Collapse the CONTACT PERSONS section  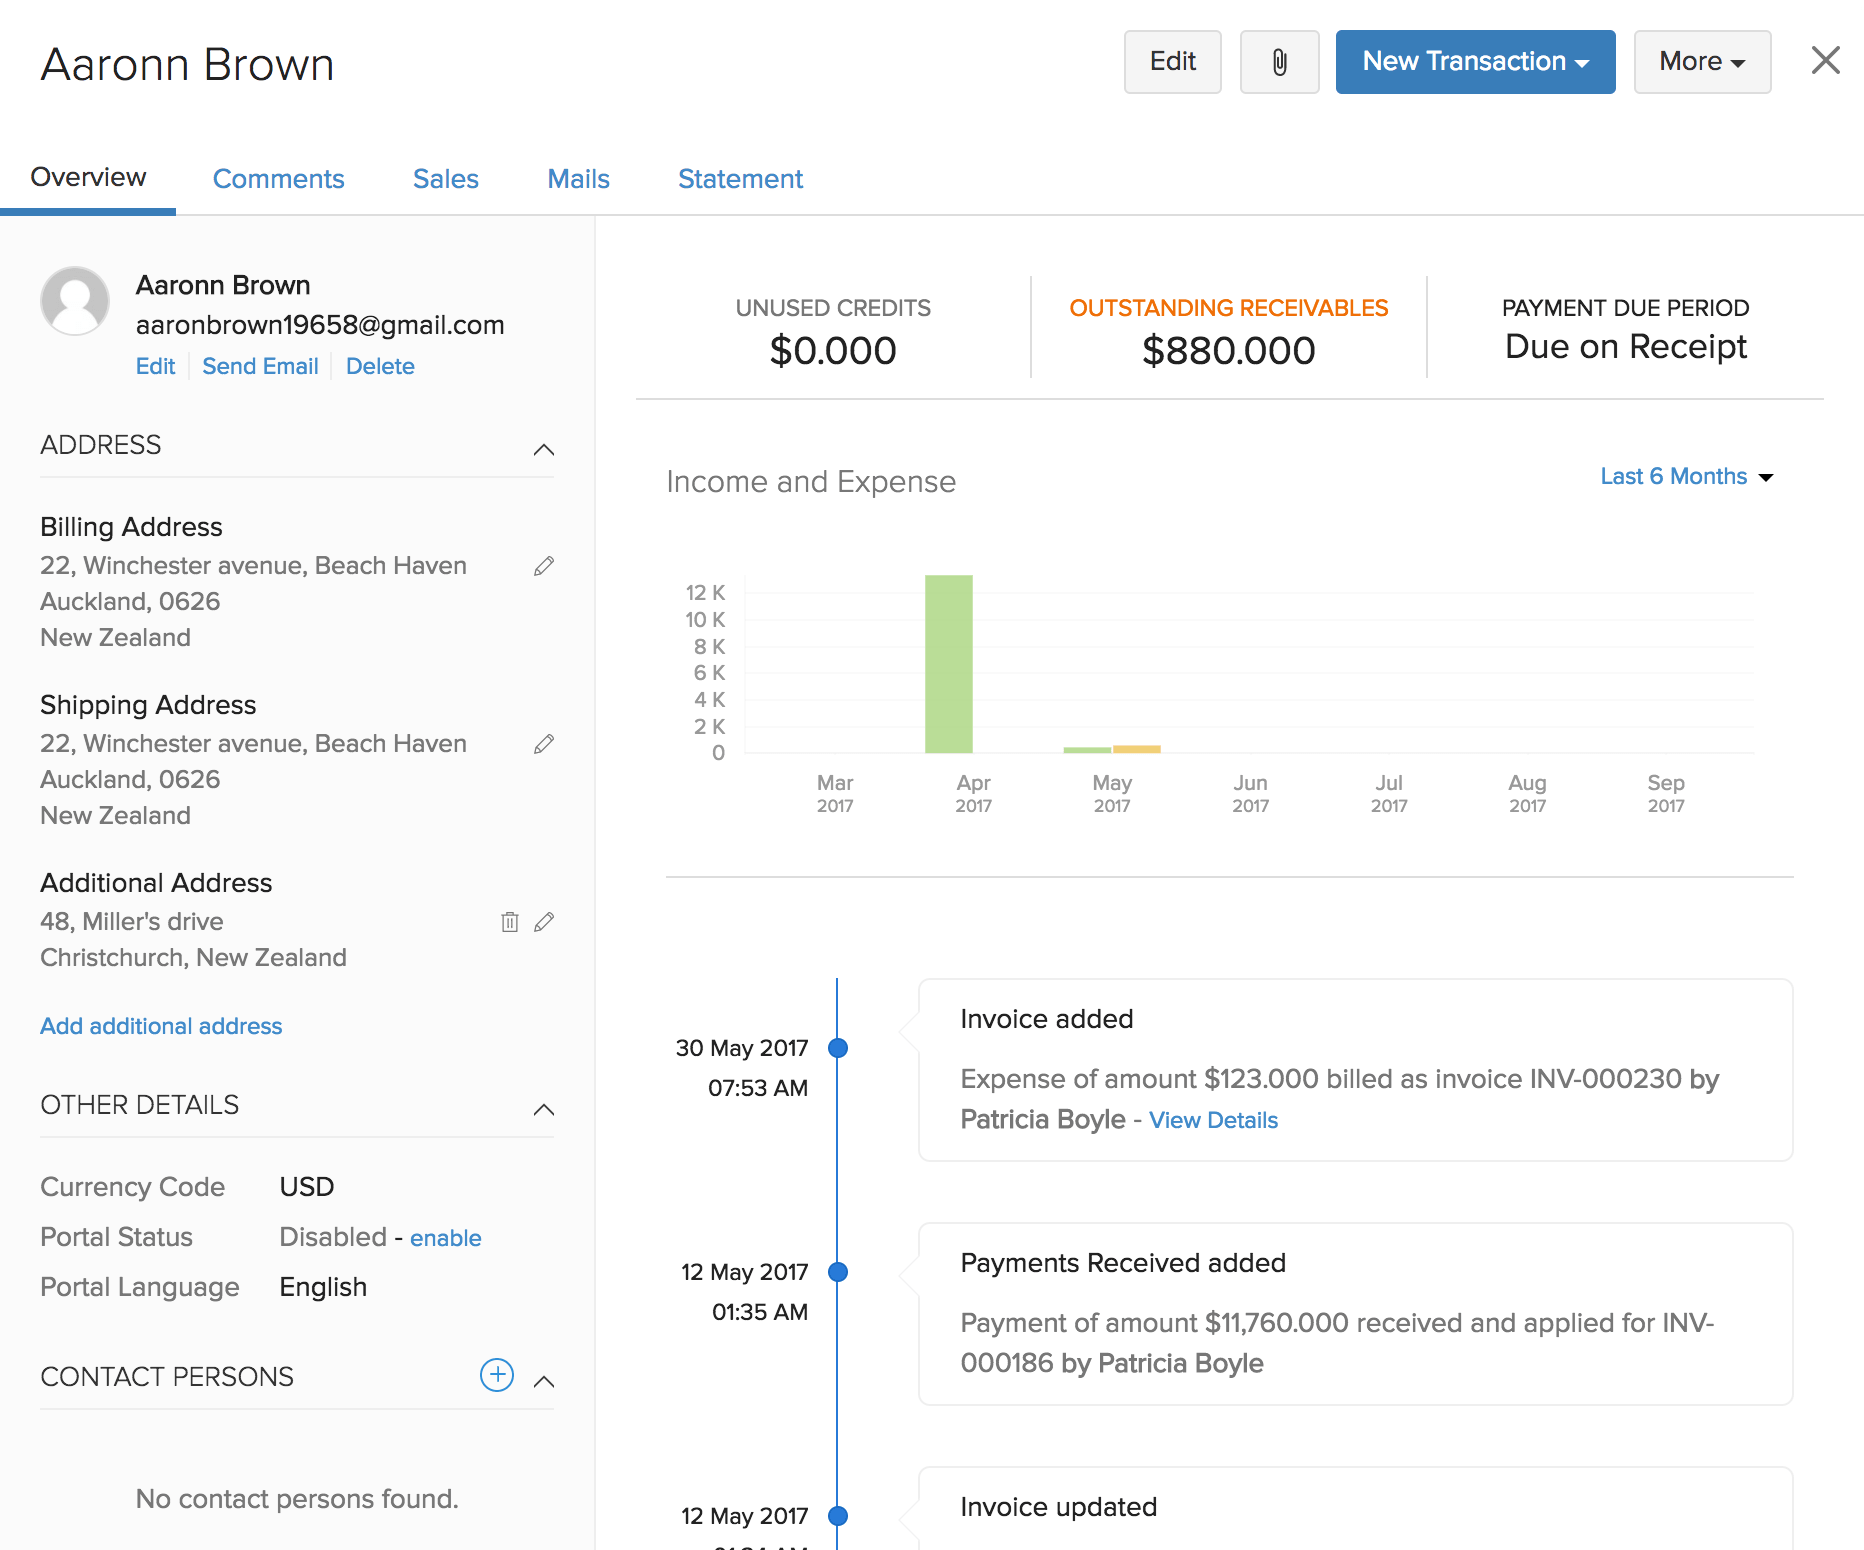[543, 1381]
